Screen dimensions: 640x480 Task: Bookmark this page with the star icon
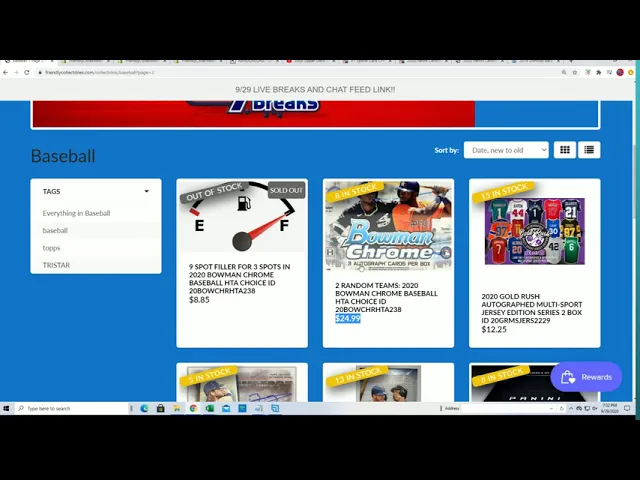click(x=575, y=72)
